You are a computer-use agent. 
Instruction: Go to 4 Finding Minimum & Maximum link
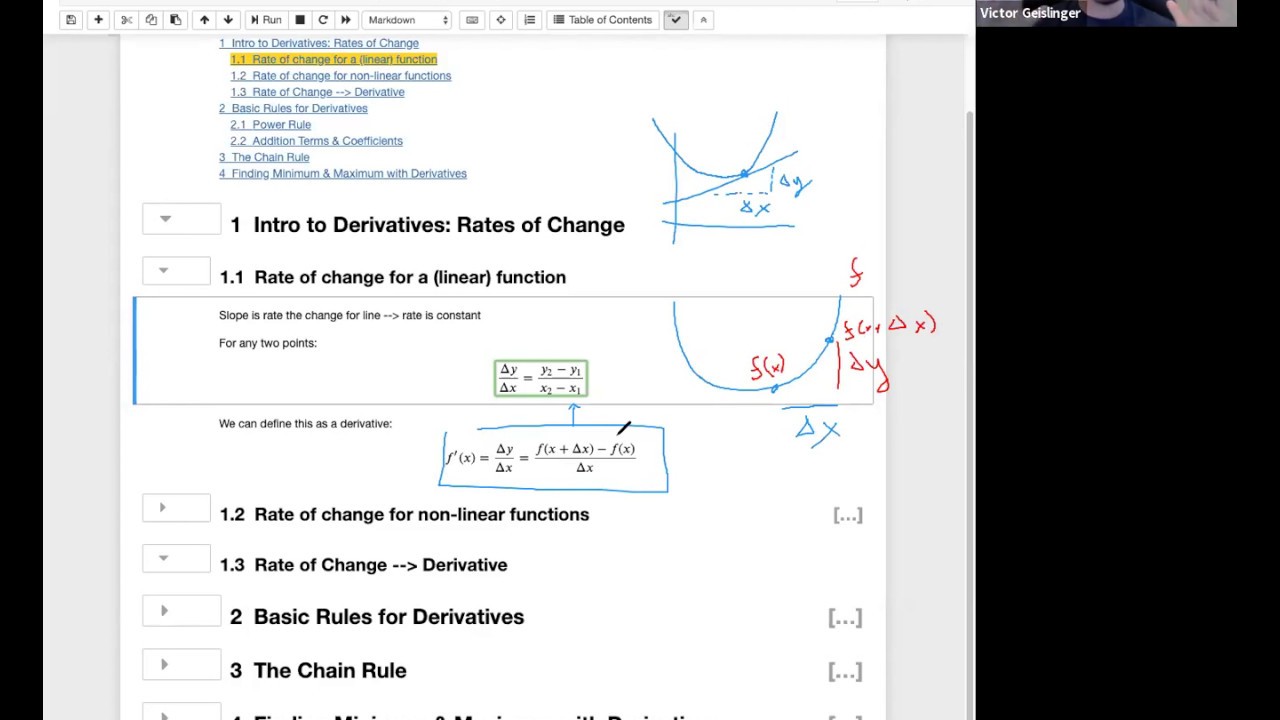343,174
